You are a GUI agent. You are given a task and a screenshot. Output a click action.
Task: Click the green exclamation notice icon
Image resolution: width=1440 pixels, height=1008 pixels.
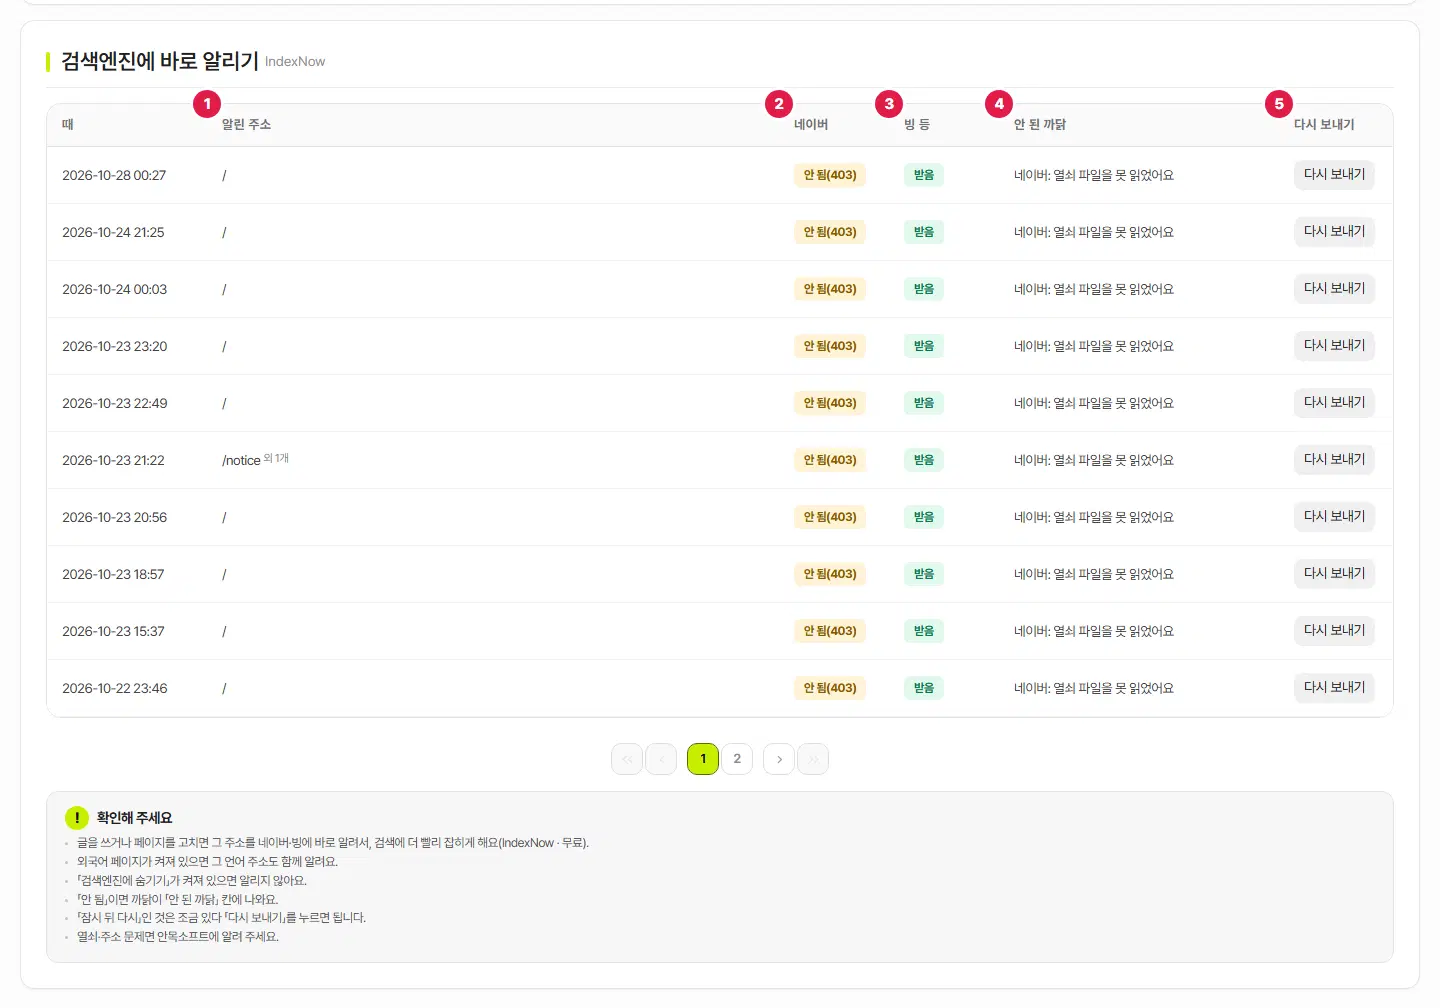tap(77, 818)
